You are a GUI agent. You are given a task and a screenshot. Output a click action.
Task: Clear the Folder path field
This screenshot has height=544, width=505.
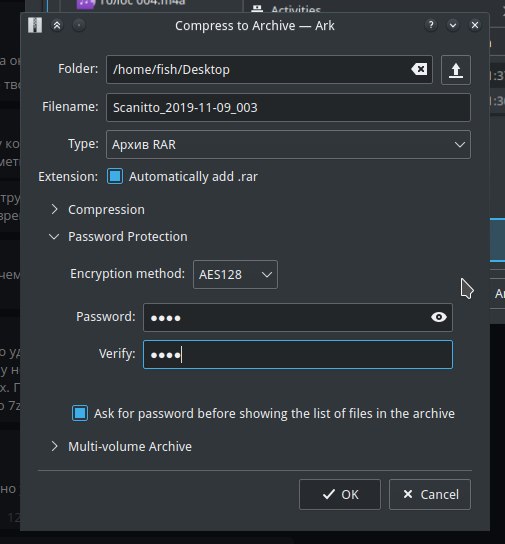click(419, 69)
